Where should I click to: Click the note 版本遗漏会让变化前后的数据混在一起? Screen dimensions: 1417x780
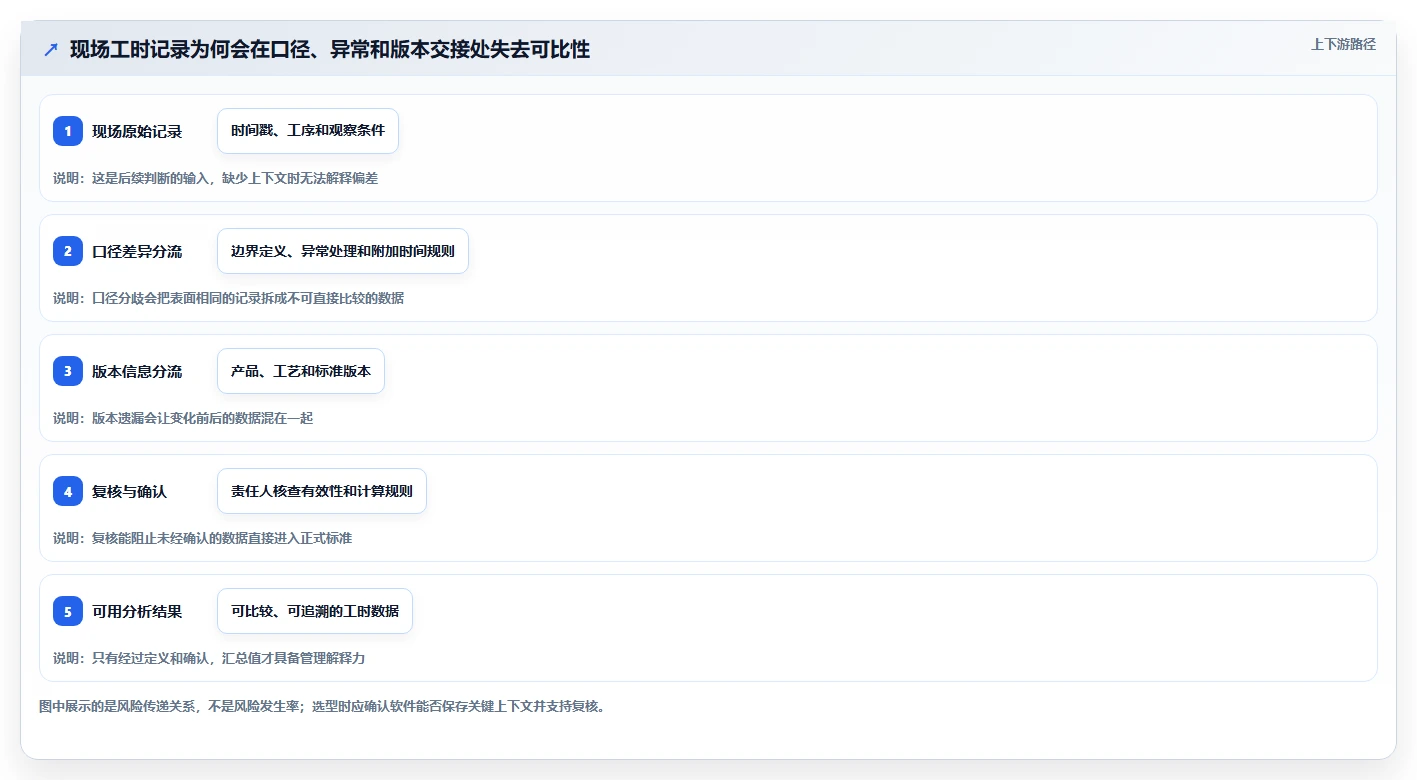click(x=203, y=418)
